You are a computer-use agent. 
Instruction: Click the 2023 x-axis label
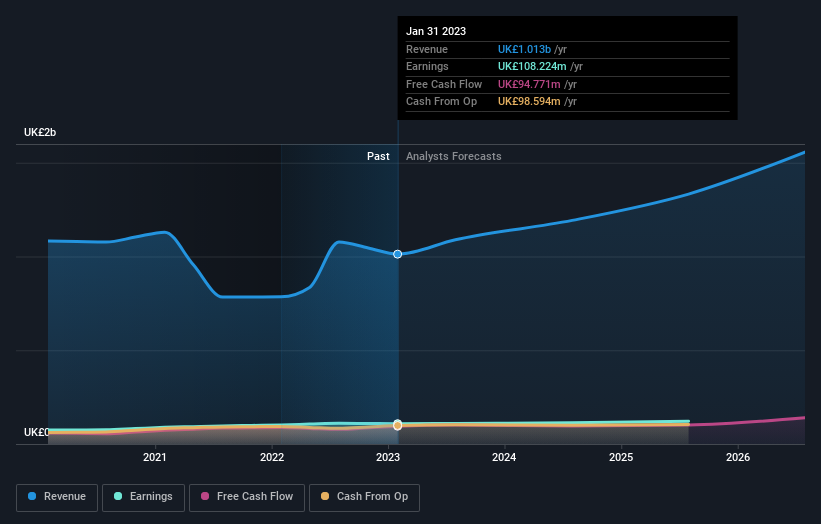388,457
